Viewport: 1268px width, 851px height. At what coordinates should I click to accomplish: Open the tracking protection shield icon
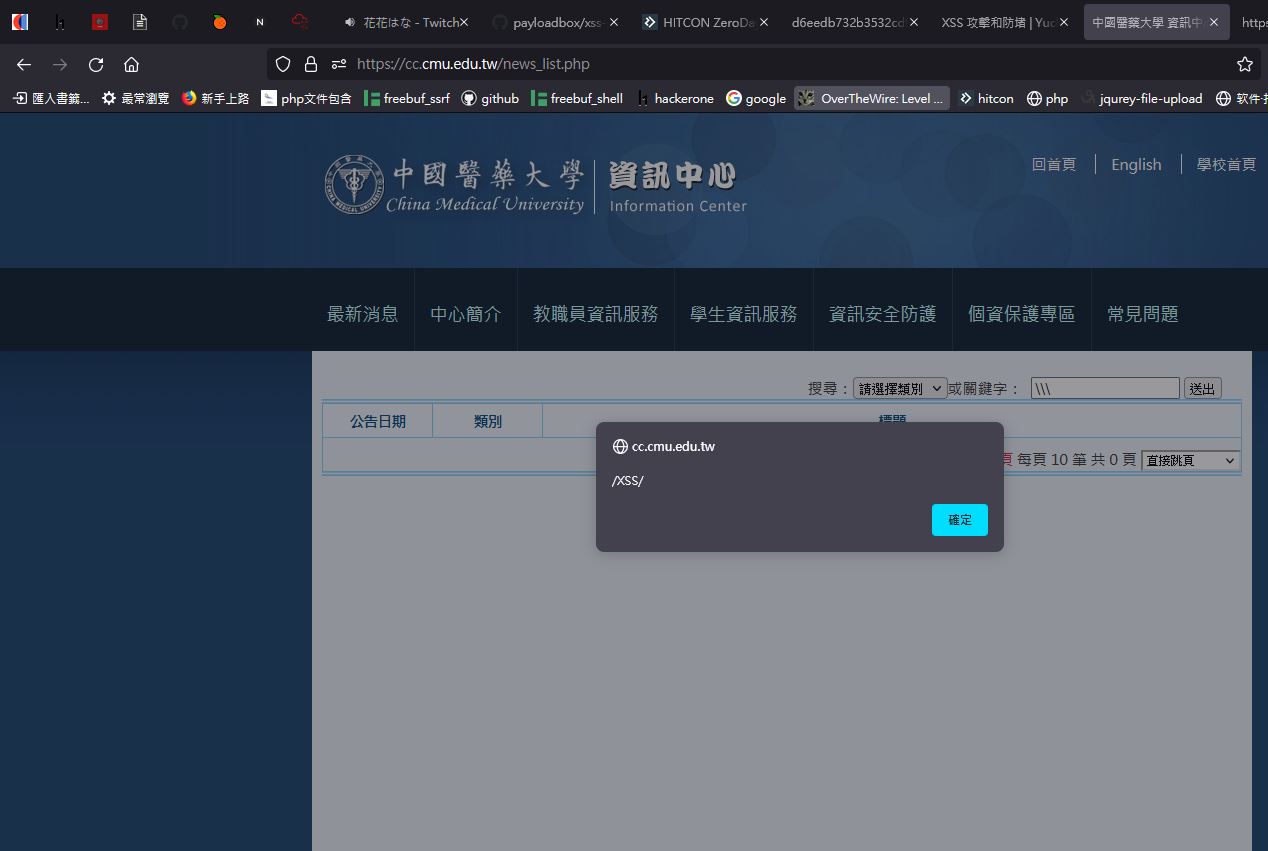[283, 64]
